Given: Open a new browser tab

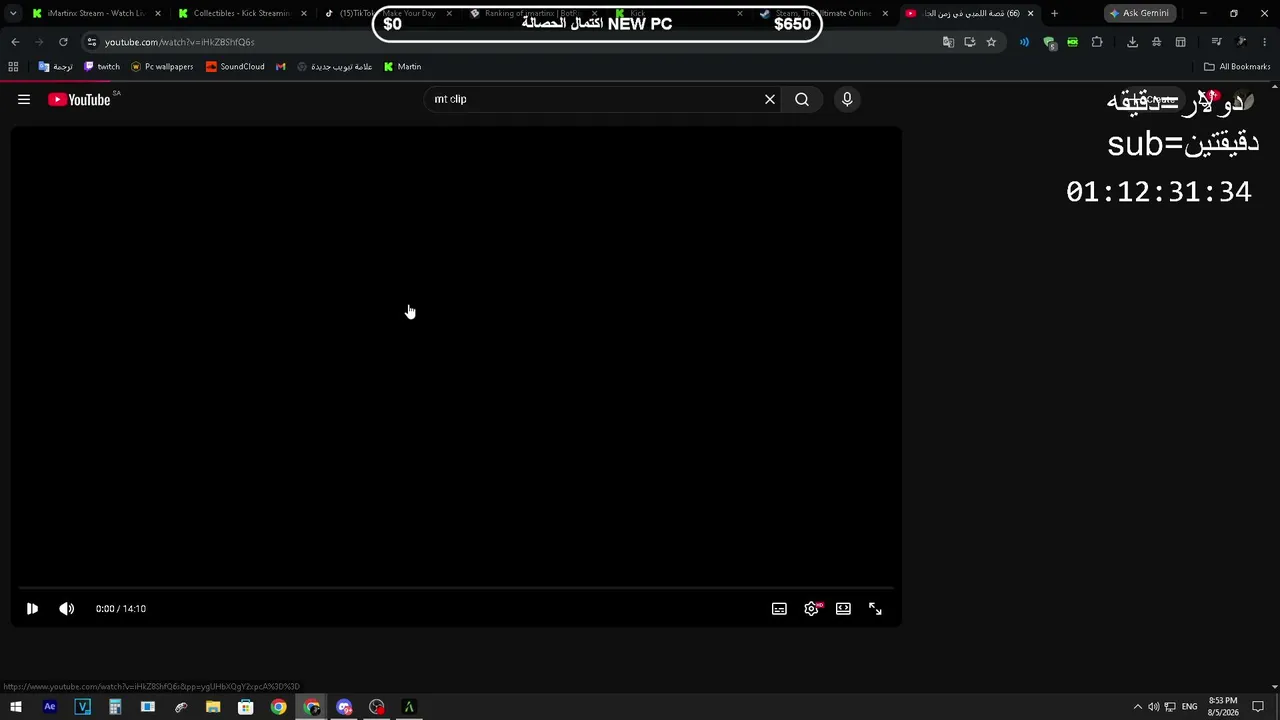Looking at the screenshot, I should [1054, 13].
